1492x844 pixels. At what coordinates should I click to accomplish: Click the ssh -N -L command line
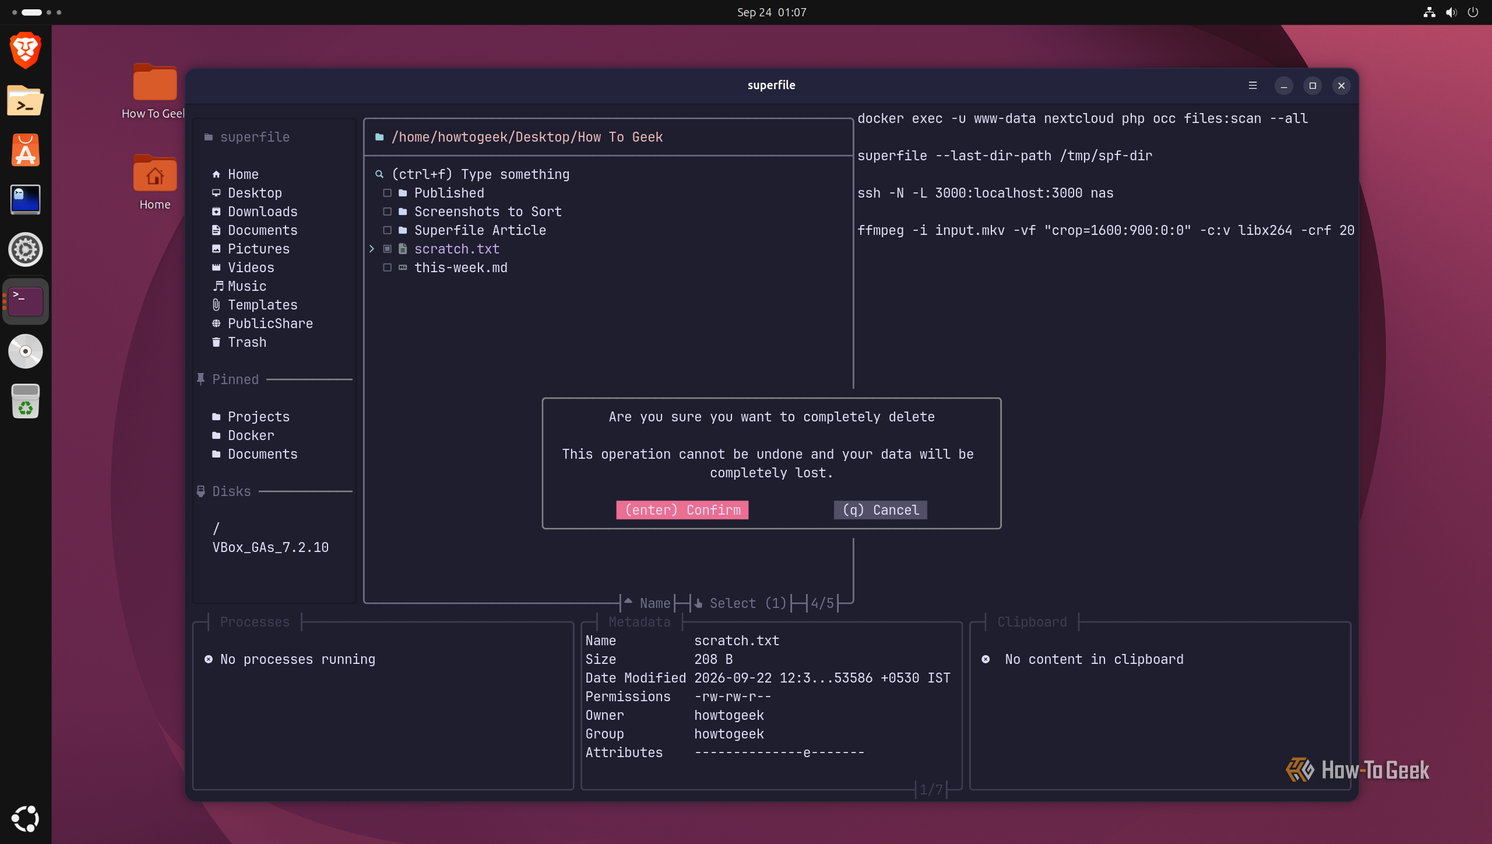pyautogui.click(x=985, y=193)
